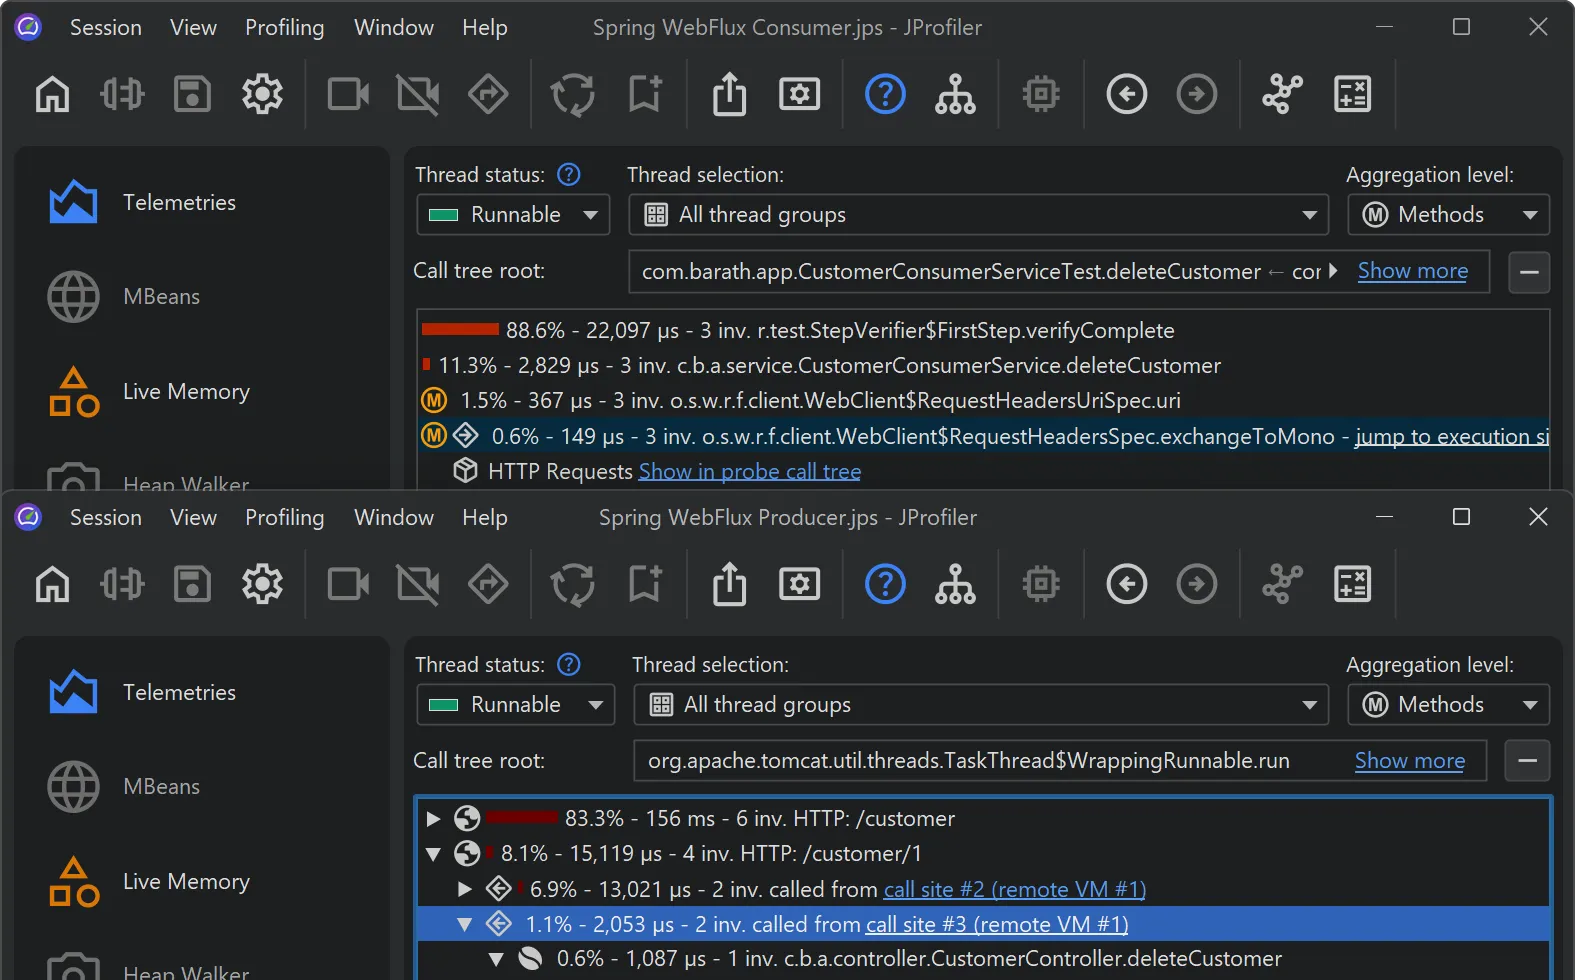
Task: Click tracking diamond arrow icon in Consumer toolbar
Action: [488, 95]
